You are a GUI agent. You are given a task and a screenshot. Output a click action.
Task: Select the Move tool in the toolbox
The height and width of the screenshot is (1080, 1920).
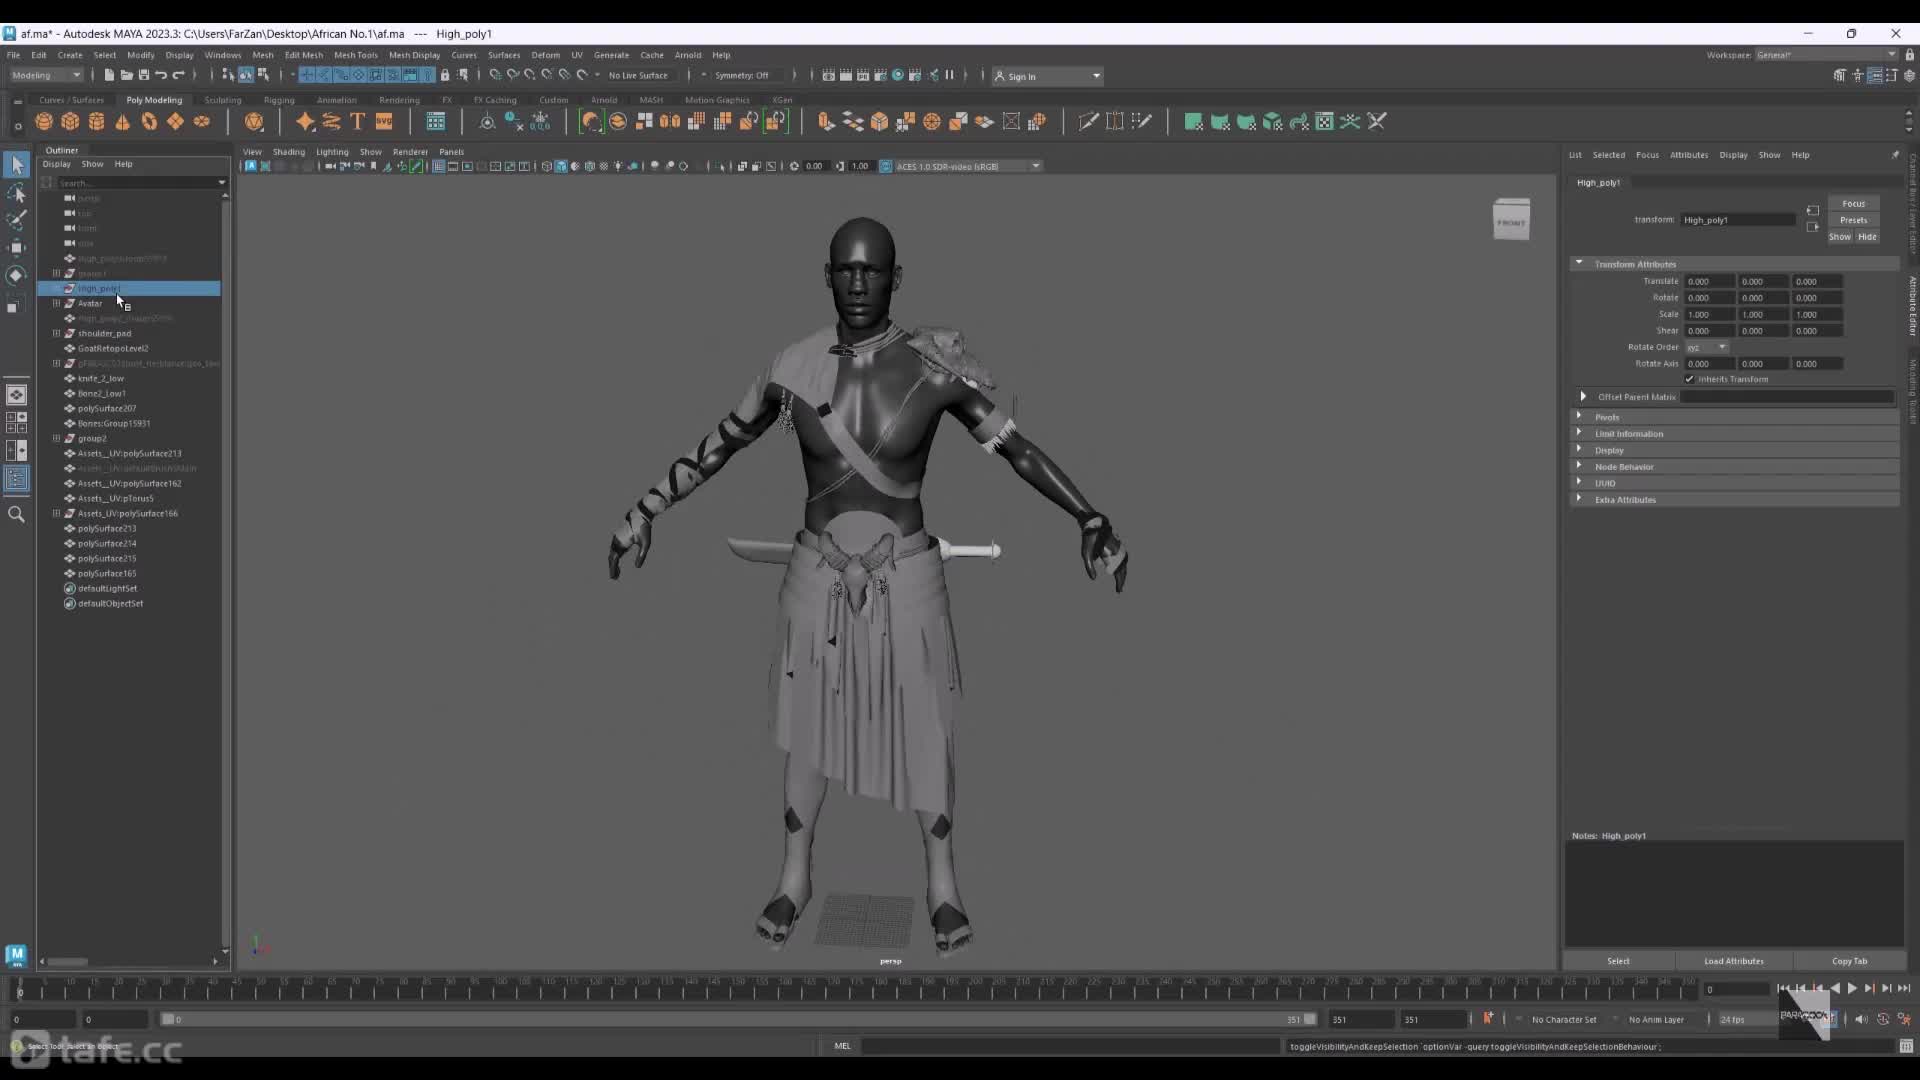point(16,247)
